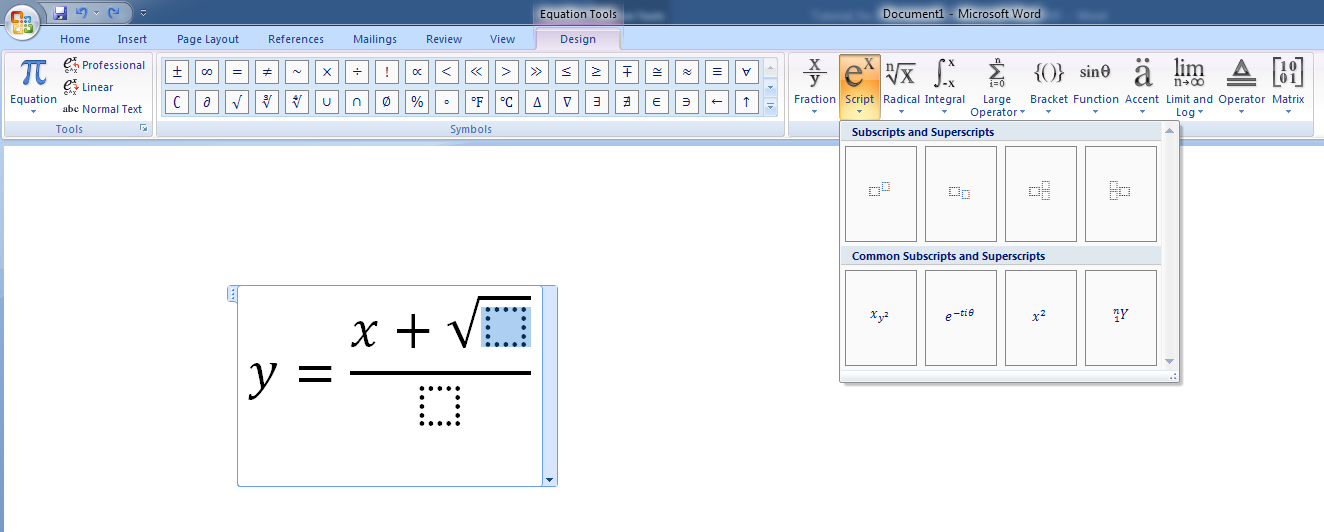Insert the degrees Fahrenheit symbol
The width and height of the screenshot is (1324, 532).
point(477,102)
